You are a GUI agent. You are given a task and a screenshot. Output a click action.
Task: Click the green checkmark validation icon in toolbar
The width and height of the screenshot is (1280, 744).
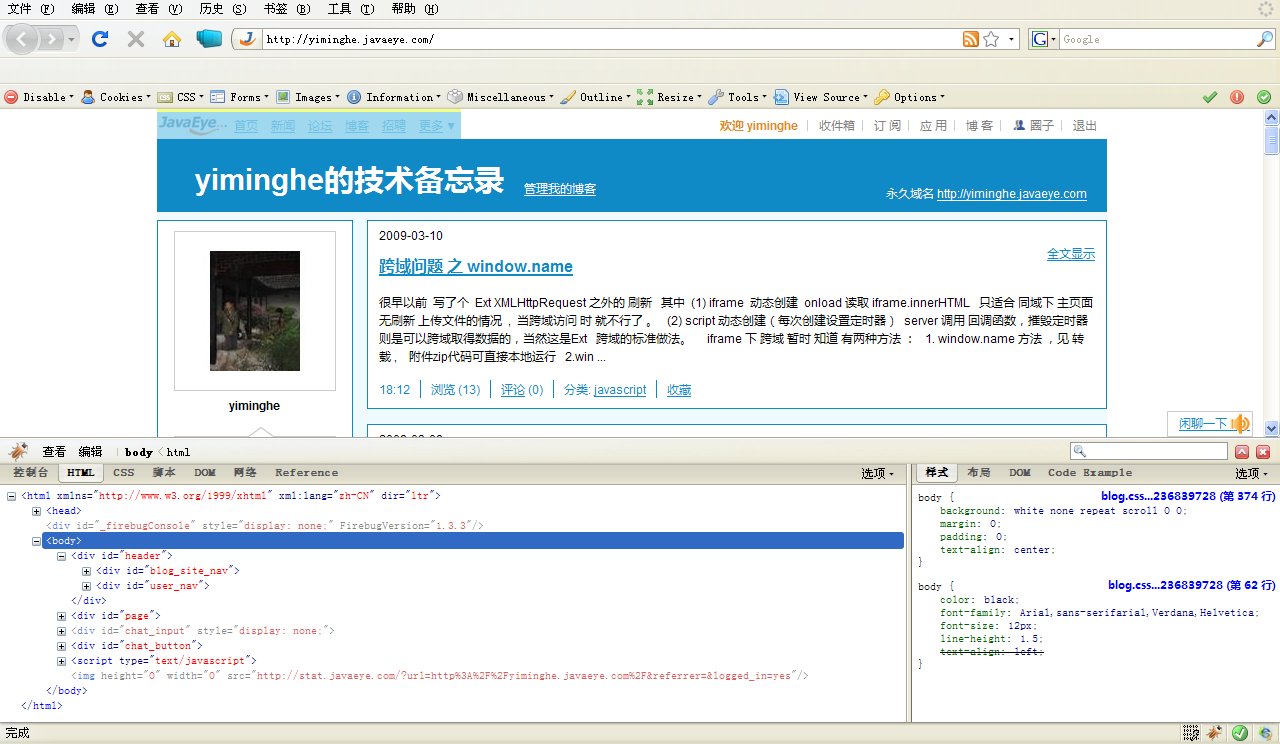(1210, 97)
